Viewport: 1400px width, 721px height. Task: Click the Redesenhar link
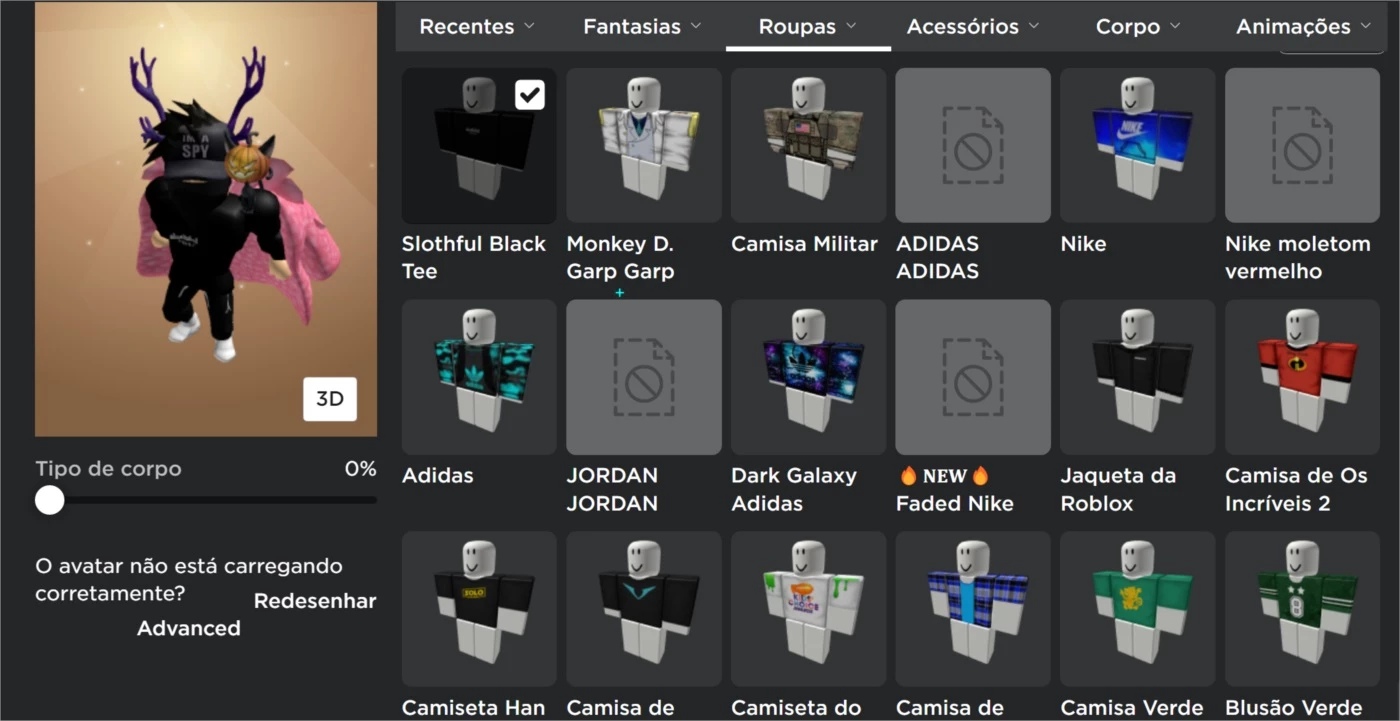(315, 601)
